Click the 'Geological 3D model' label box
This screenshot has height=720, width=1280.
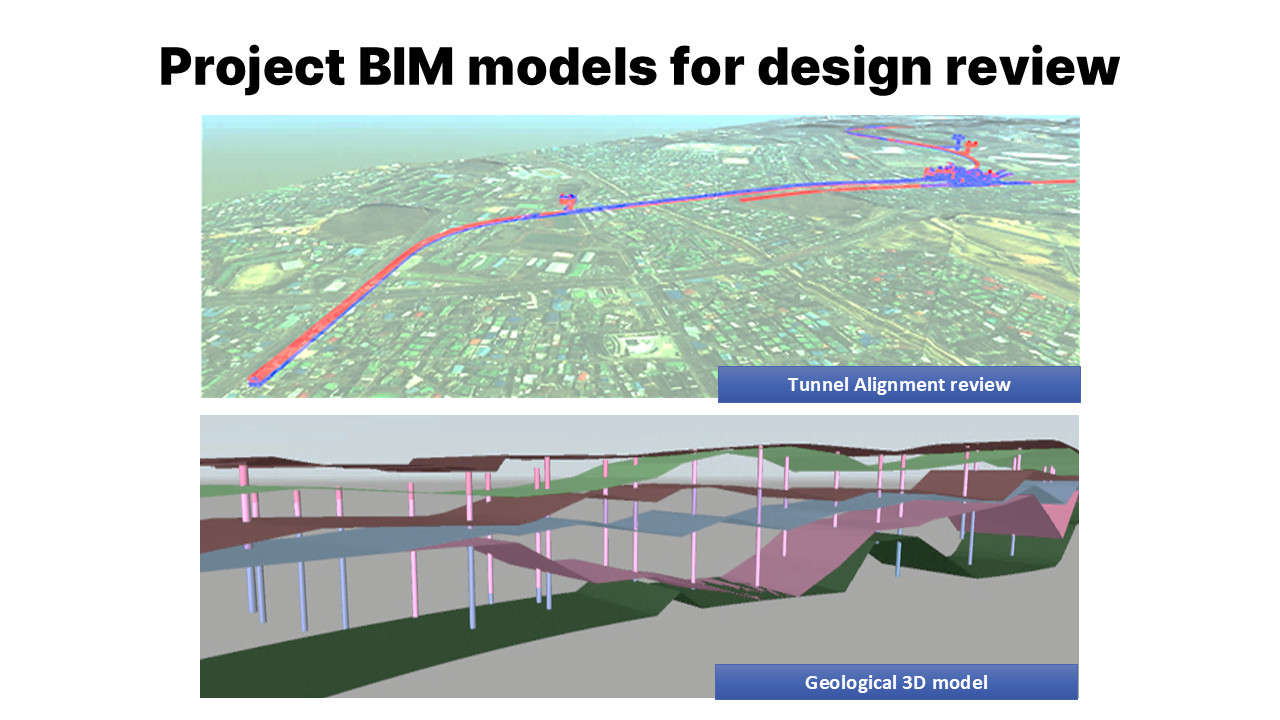(896, 682)
